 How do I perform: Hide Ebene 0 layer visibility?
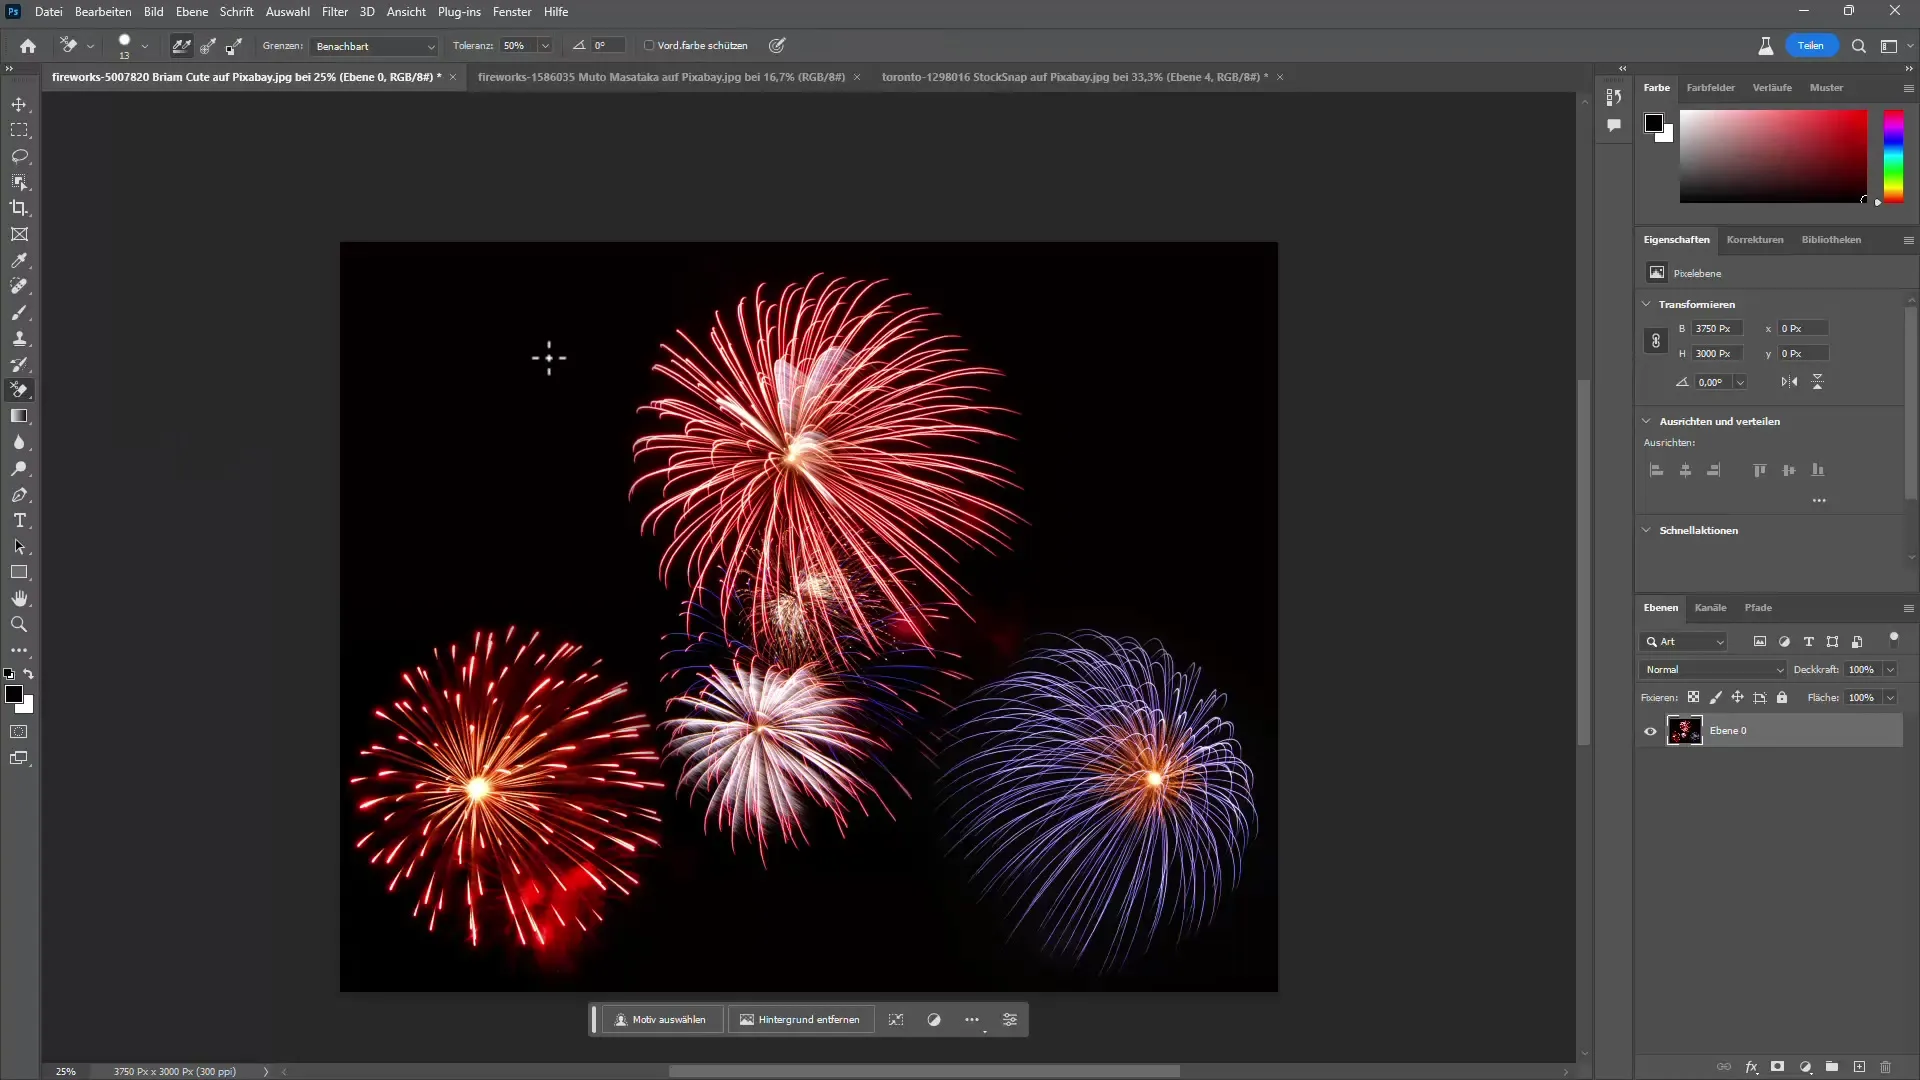tap(1650, 731)
